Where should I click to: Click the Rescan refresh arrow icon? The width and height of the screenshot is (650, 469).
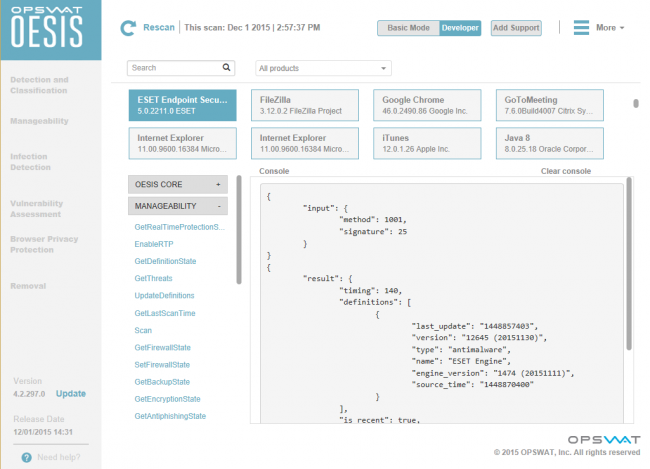coord(128,28)
